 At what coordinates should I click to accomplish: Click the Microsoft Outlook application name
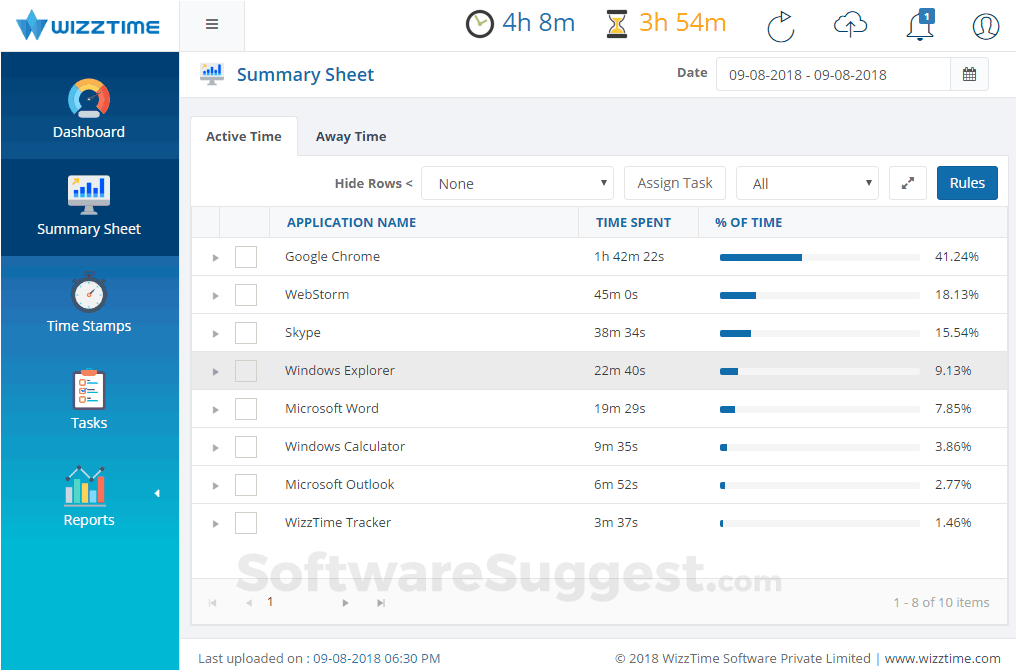click(x=339, y=485)
